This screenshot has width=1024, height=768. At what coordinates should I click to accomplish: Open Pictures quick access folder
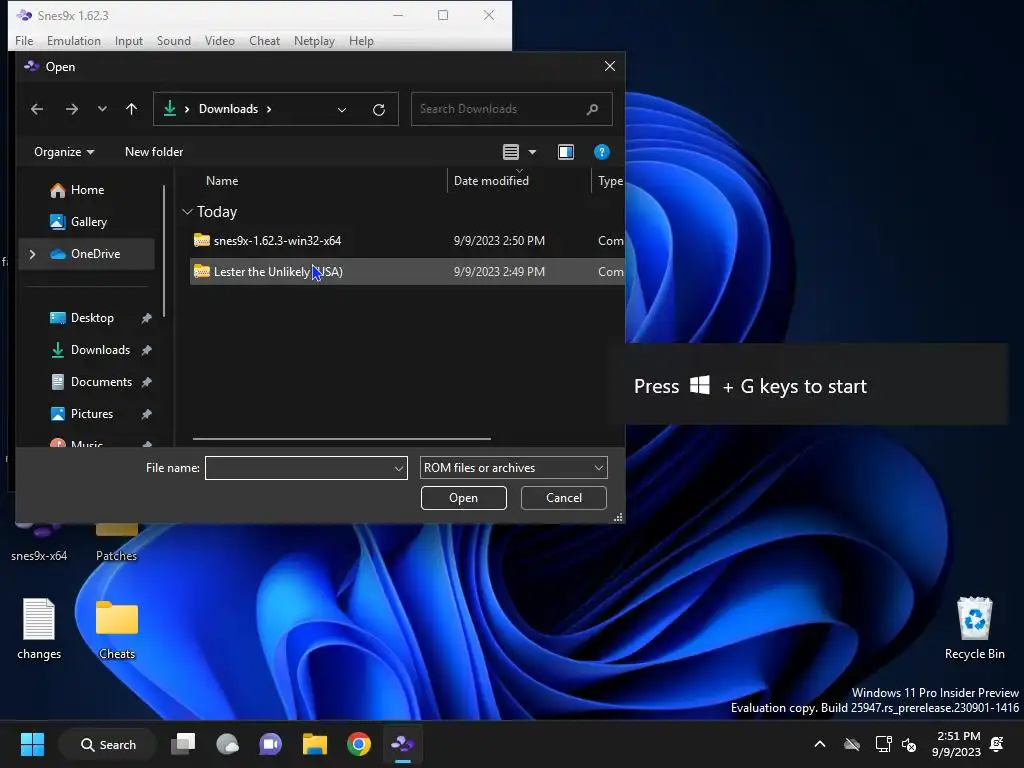tap(82, 414)
